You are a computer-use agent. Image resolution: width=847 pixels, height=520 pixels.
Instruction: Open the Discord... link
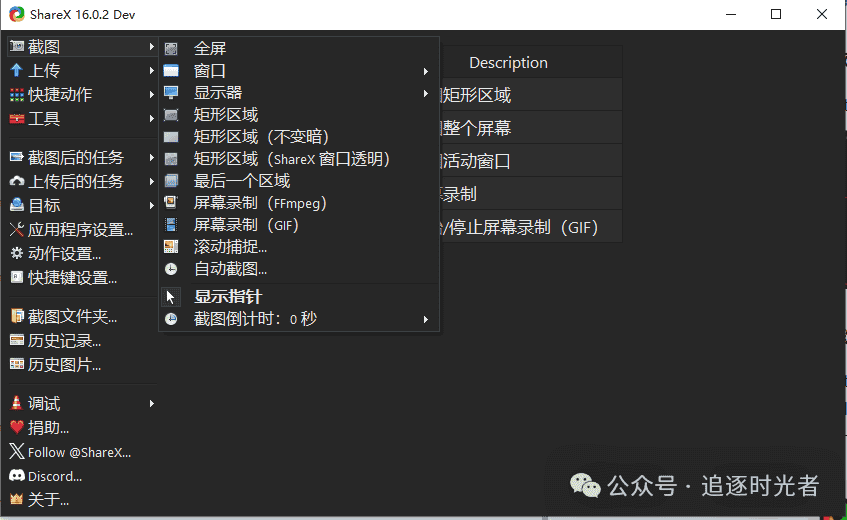[x=55, y=476]
